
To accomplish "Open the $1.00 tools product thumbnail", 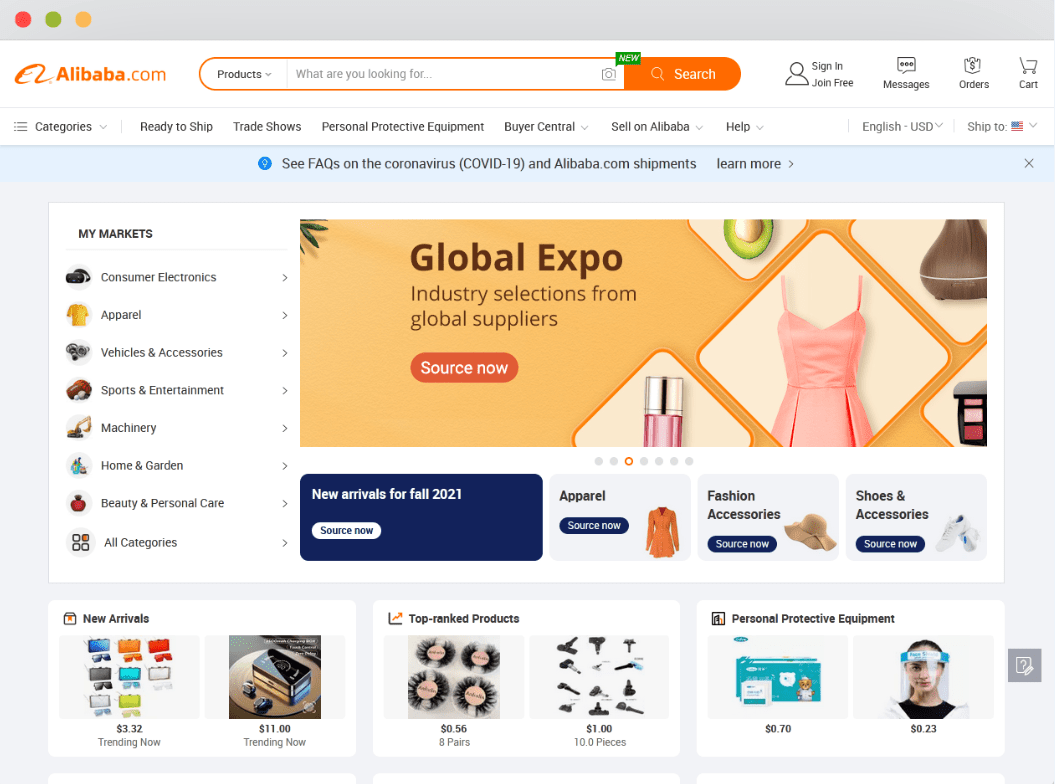I will pos(599,677).
